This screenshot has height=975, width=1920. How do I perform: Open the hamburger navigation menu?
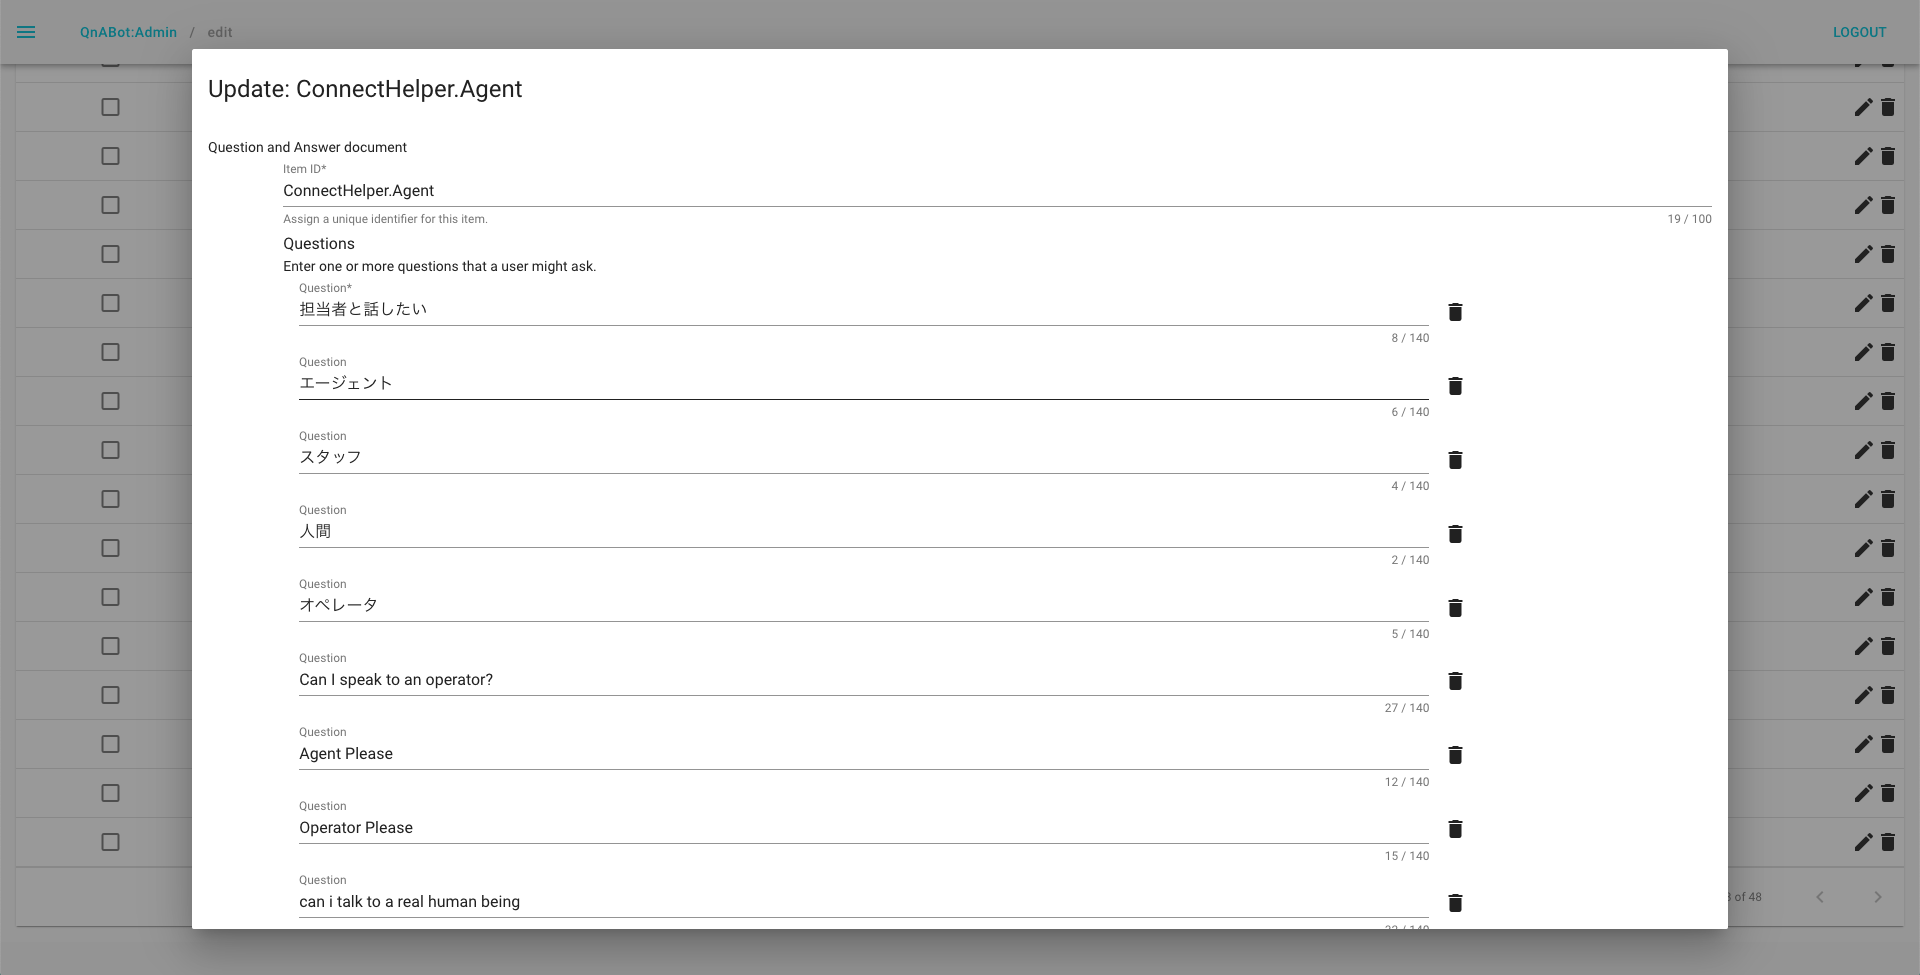tap(26, 32)
